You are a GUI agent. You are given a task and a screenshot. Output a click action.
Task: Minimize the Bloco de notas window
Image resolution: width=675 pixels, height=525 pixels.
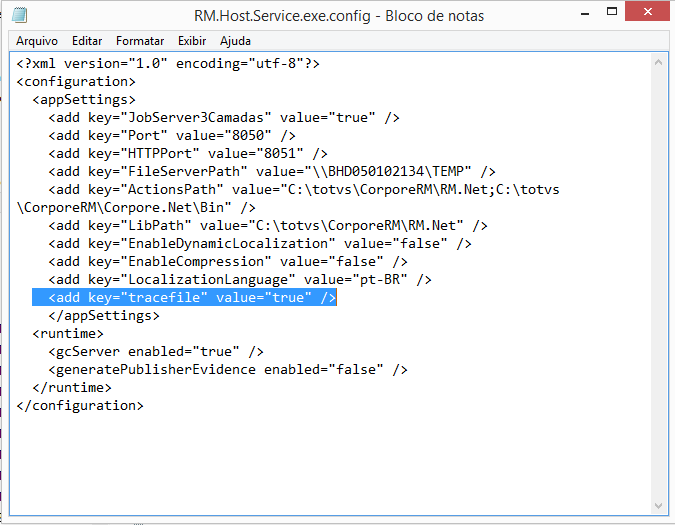click(x=585, y=13)
